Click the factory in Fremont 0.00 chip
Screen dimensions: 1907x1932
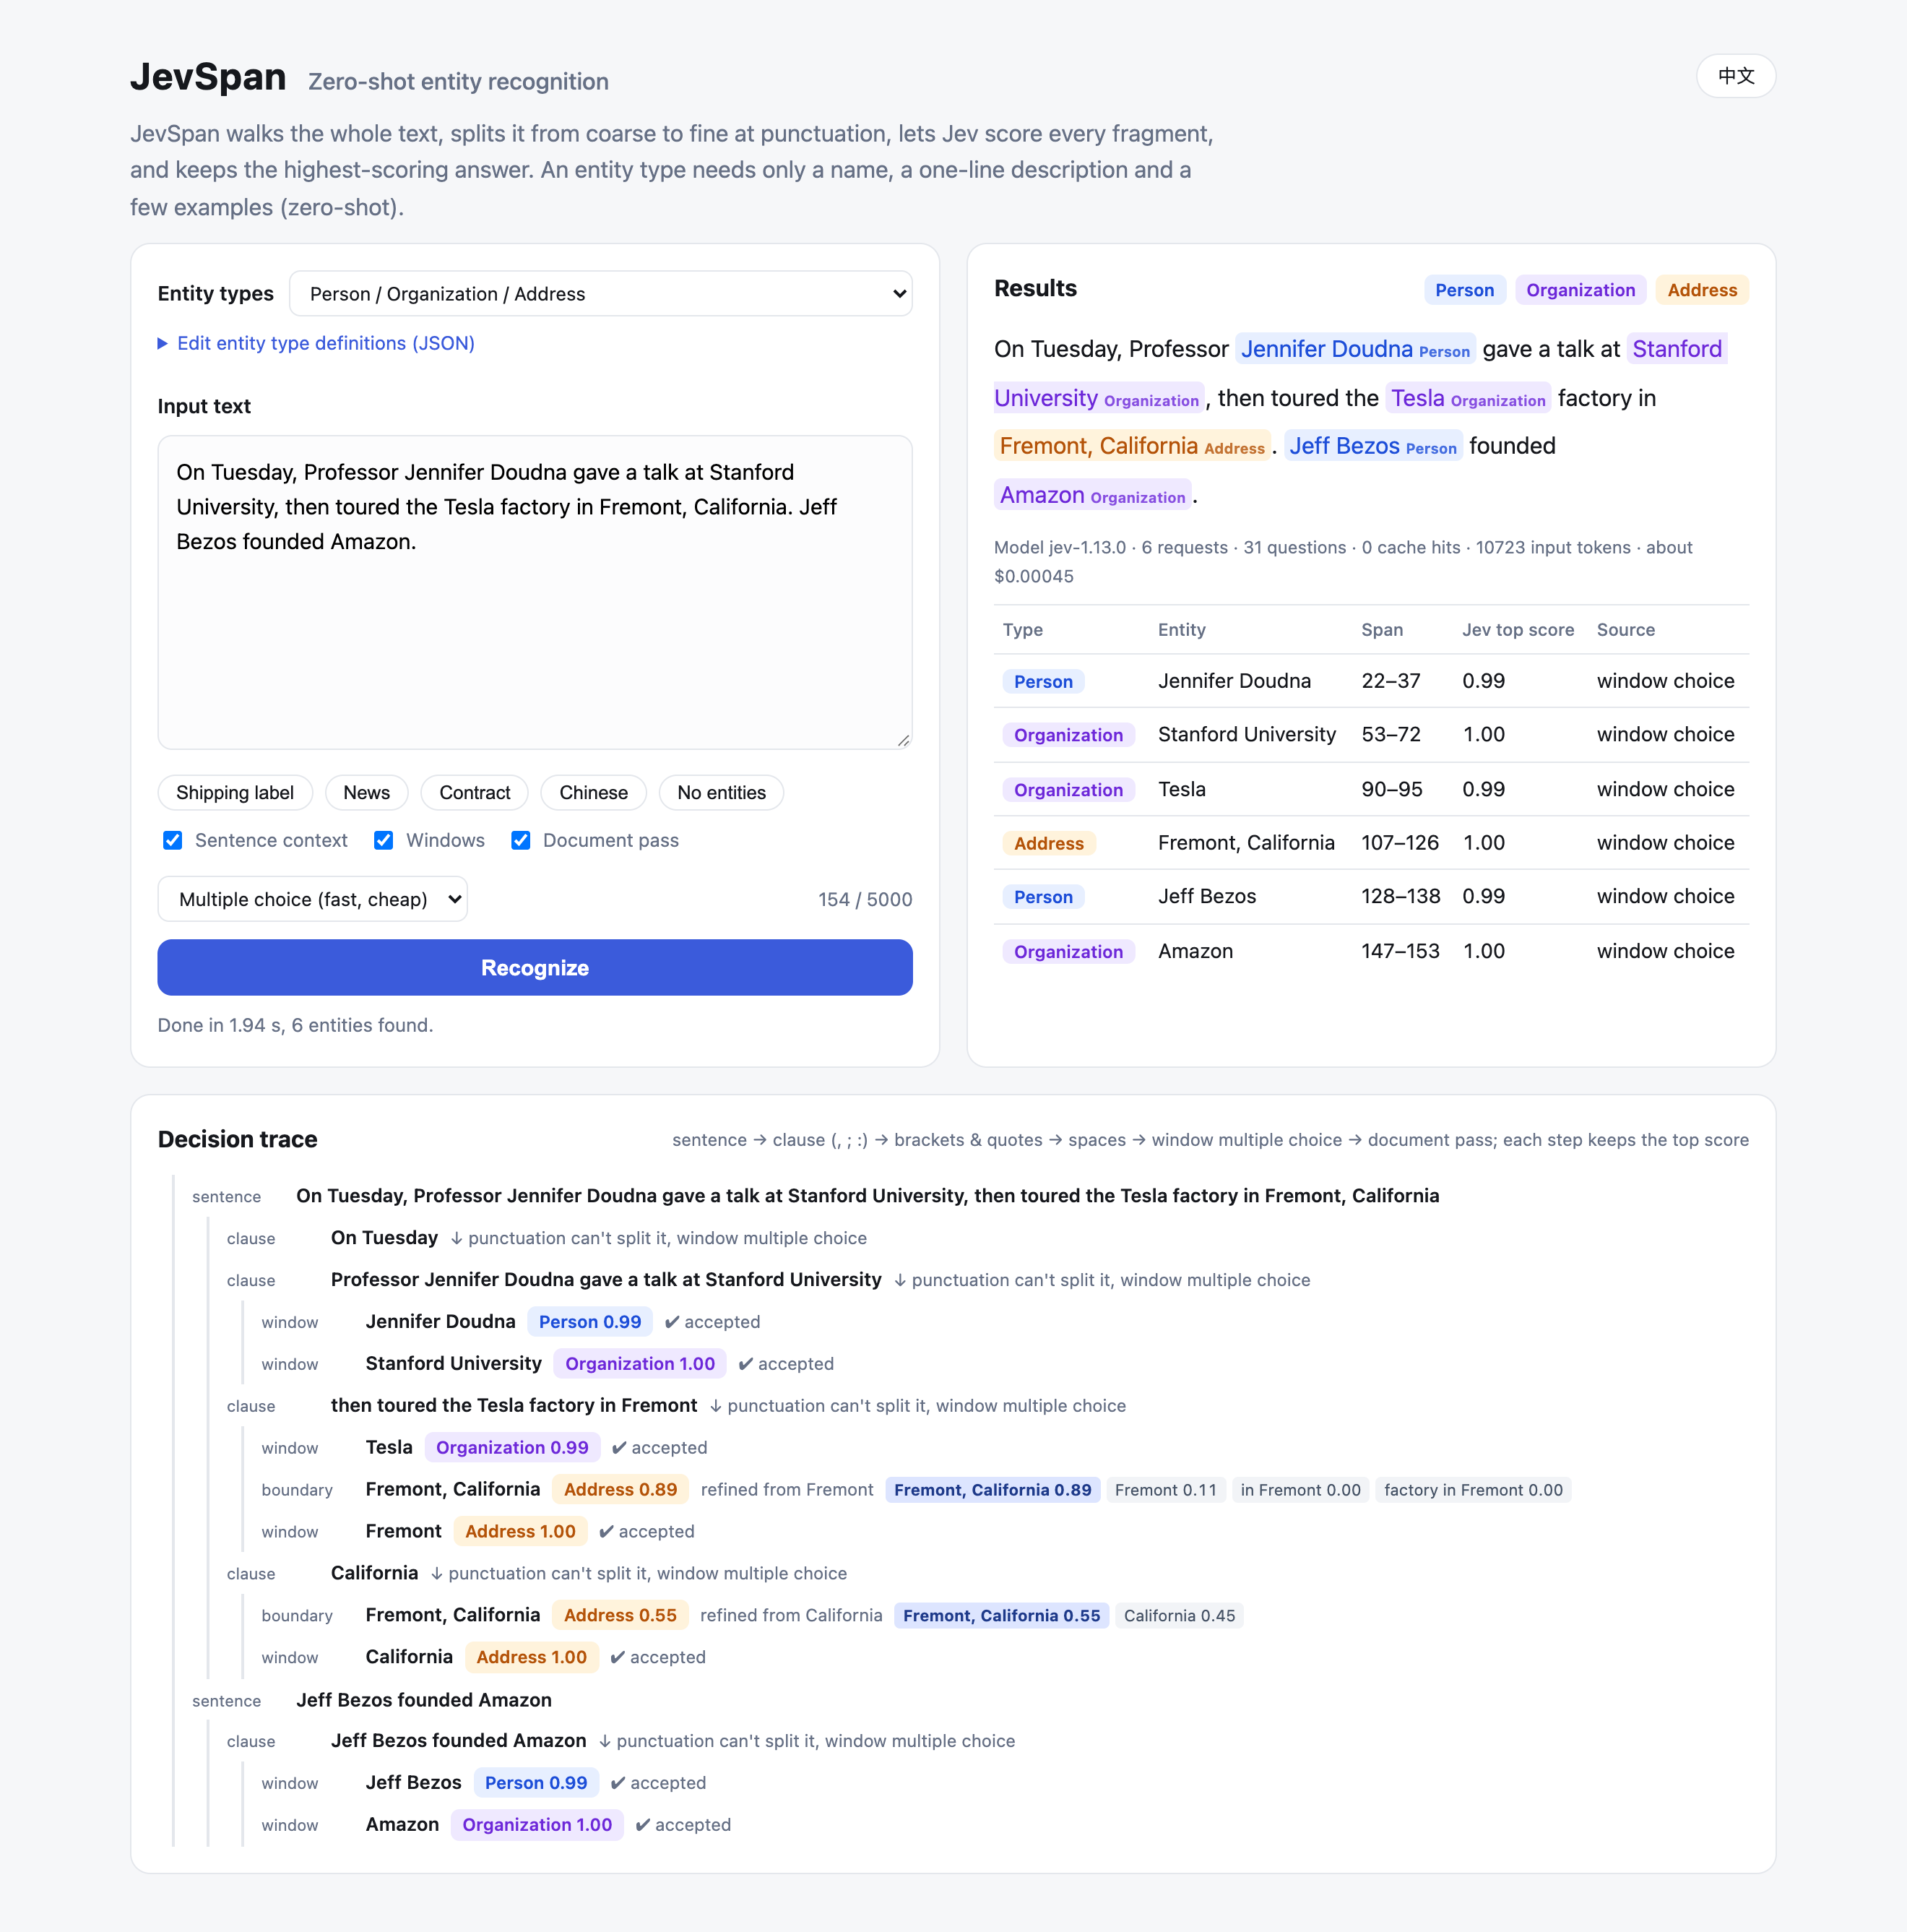coord(1473,1489)
